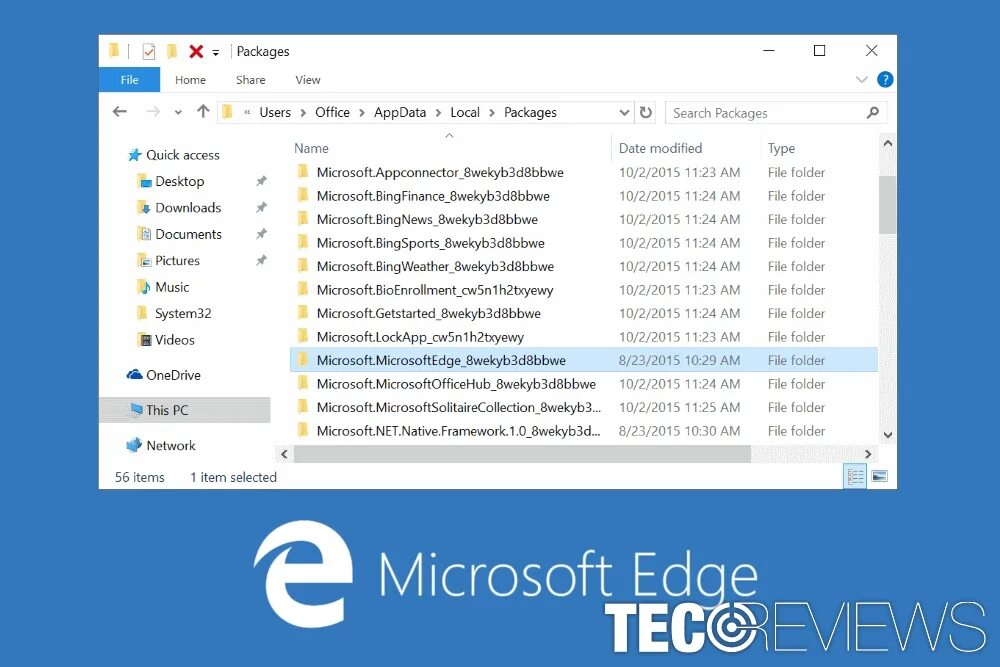Viewport: 1000px width, 667px height.
Task: Sort by the Type column header
Action: [781, 148]
